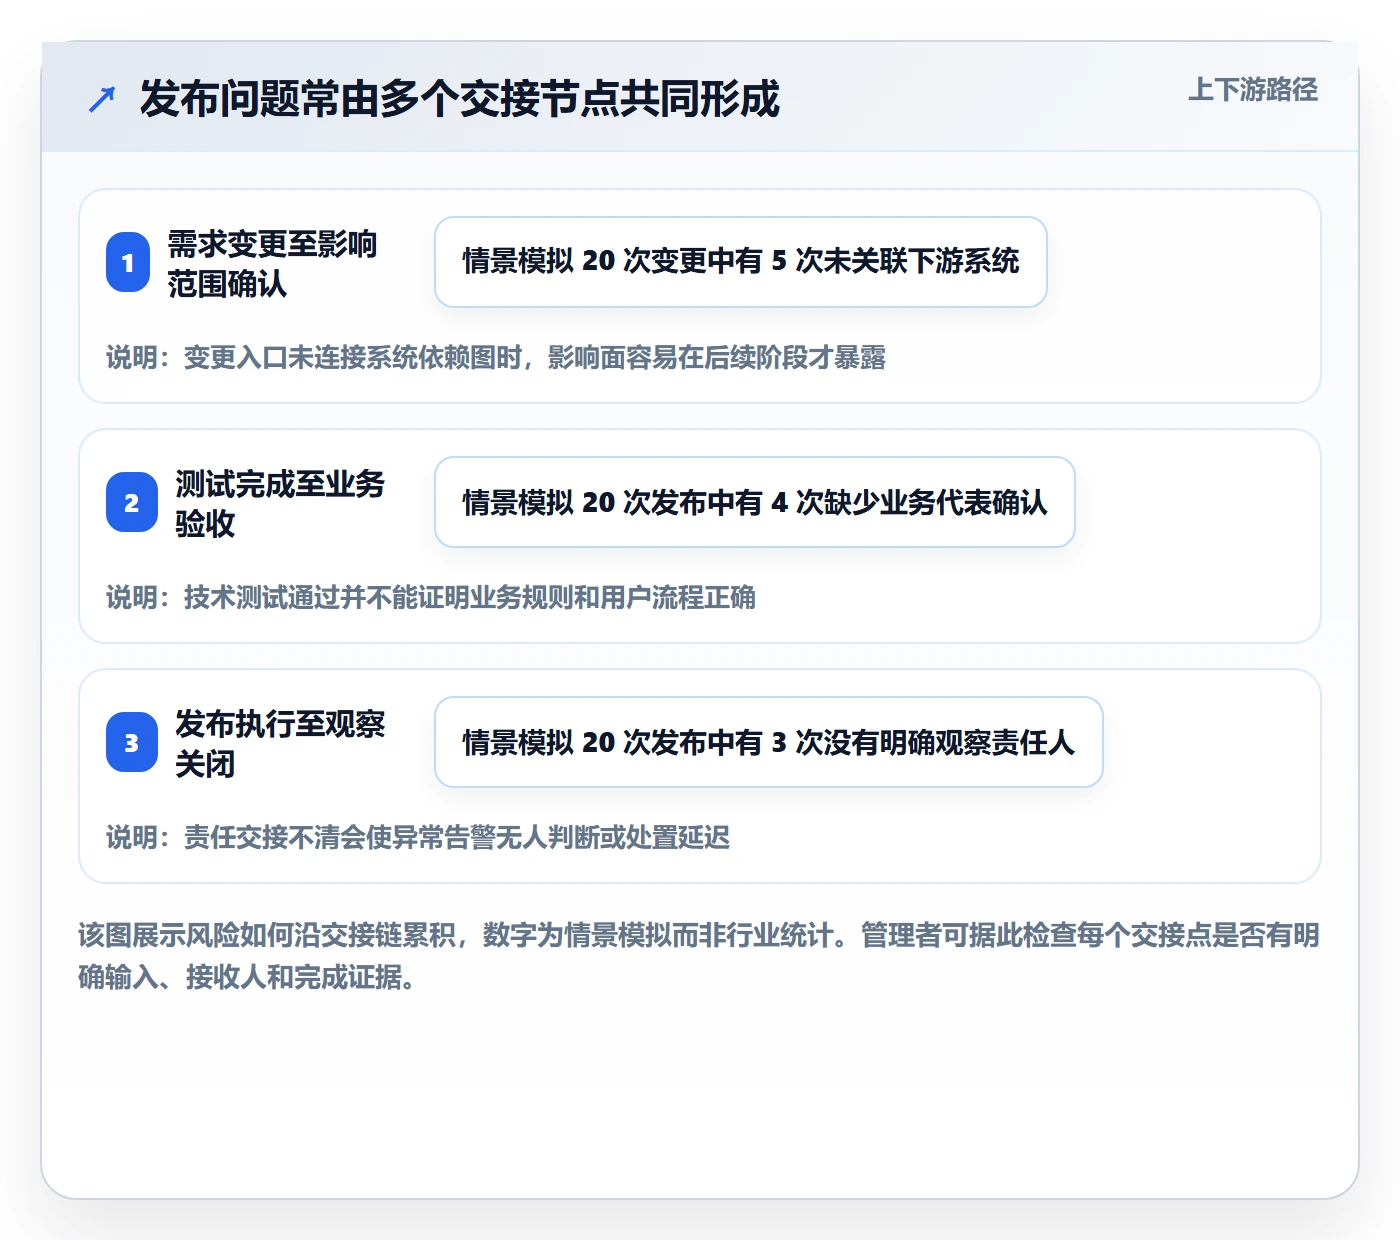Click the note 变更入口未连接系统依赖图时
Image resolution: width=1400 pixels, height=1240 pixels.
(496, 357)
